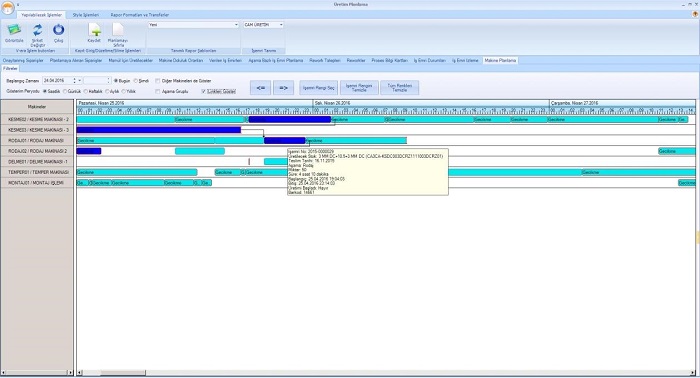Select the Makine Planlama tab
Viewport: 700px width, 378px height.
(x=500, y=60)
